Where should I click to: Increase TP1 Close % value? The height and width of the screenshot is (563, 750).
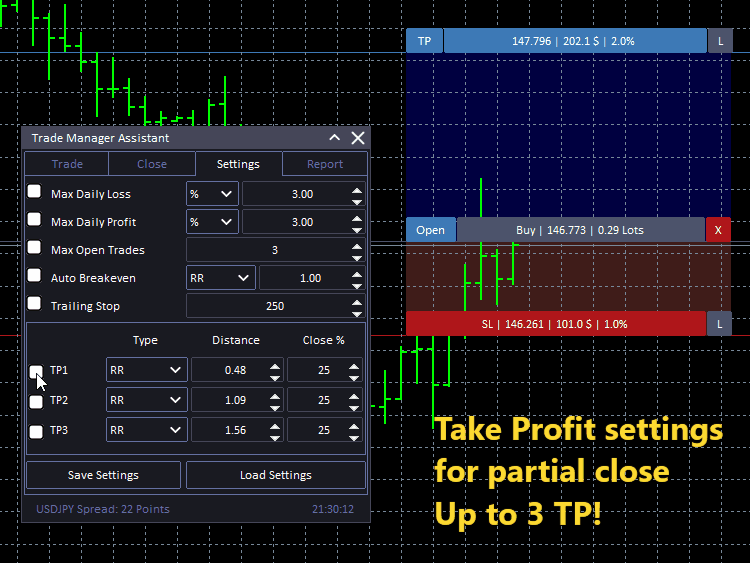354,366
